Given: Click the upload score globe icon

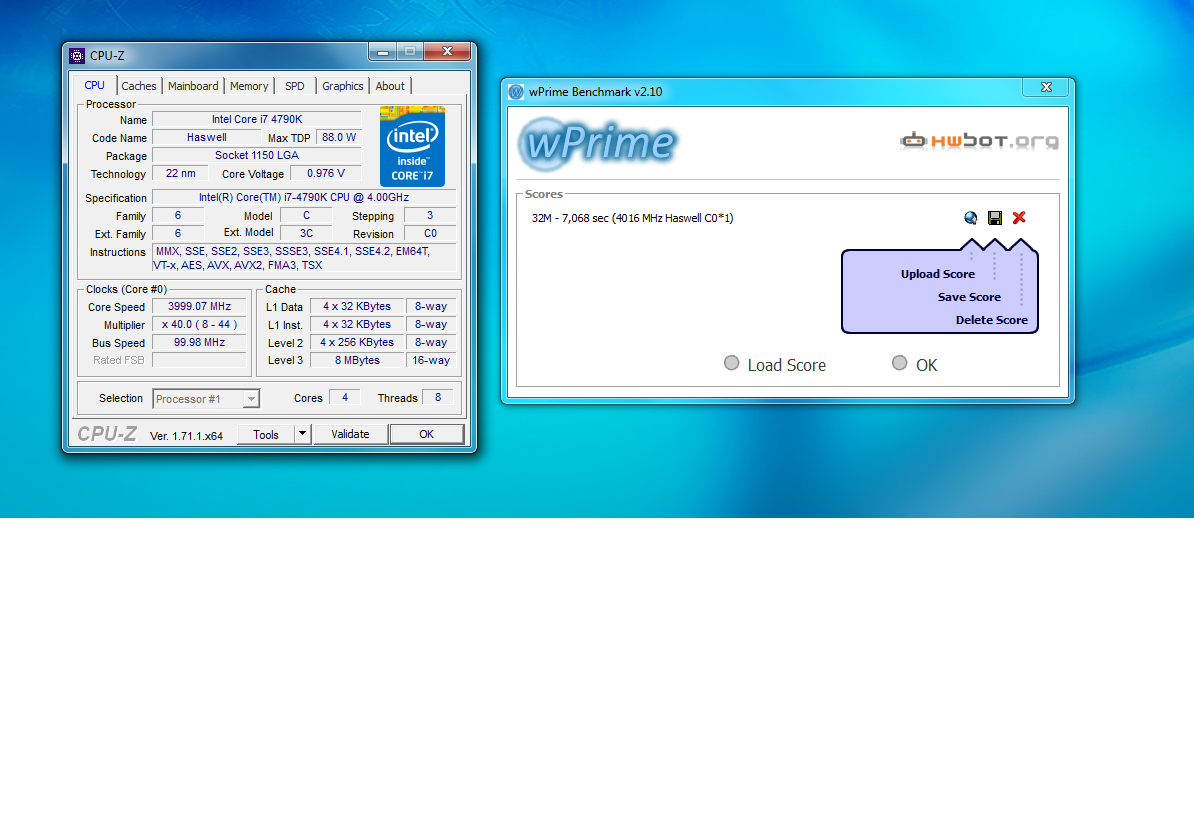Looking at the screenshot, I should (x=970, y=218).
